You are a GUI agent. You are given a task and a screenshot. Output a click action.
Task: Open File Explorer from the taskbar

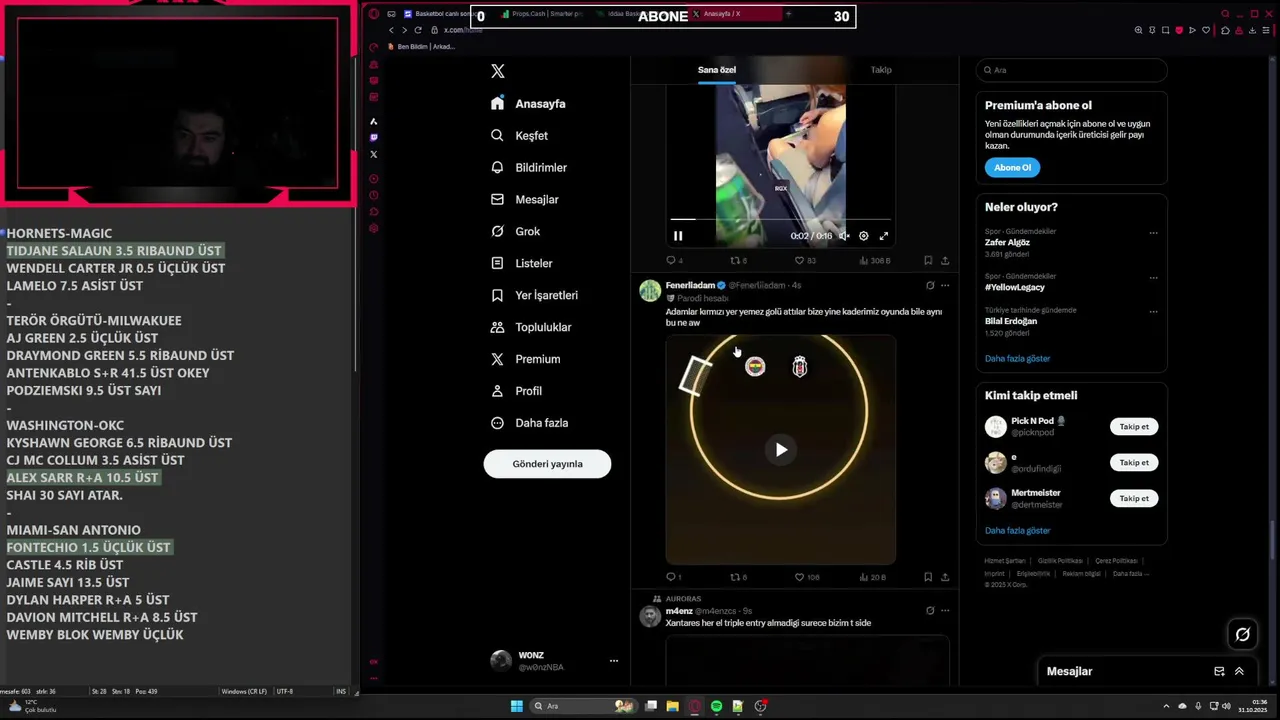tap(673, 706)
